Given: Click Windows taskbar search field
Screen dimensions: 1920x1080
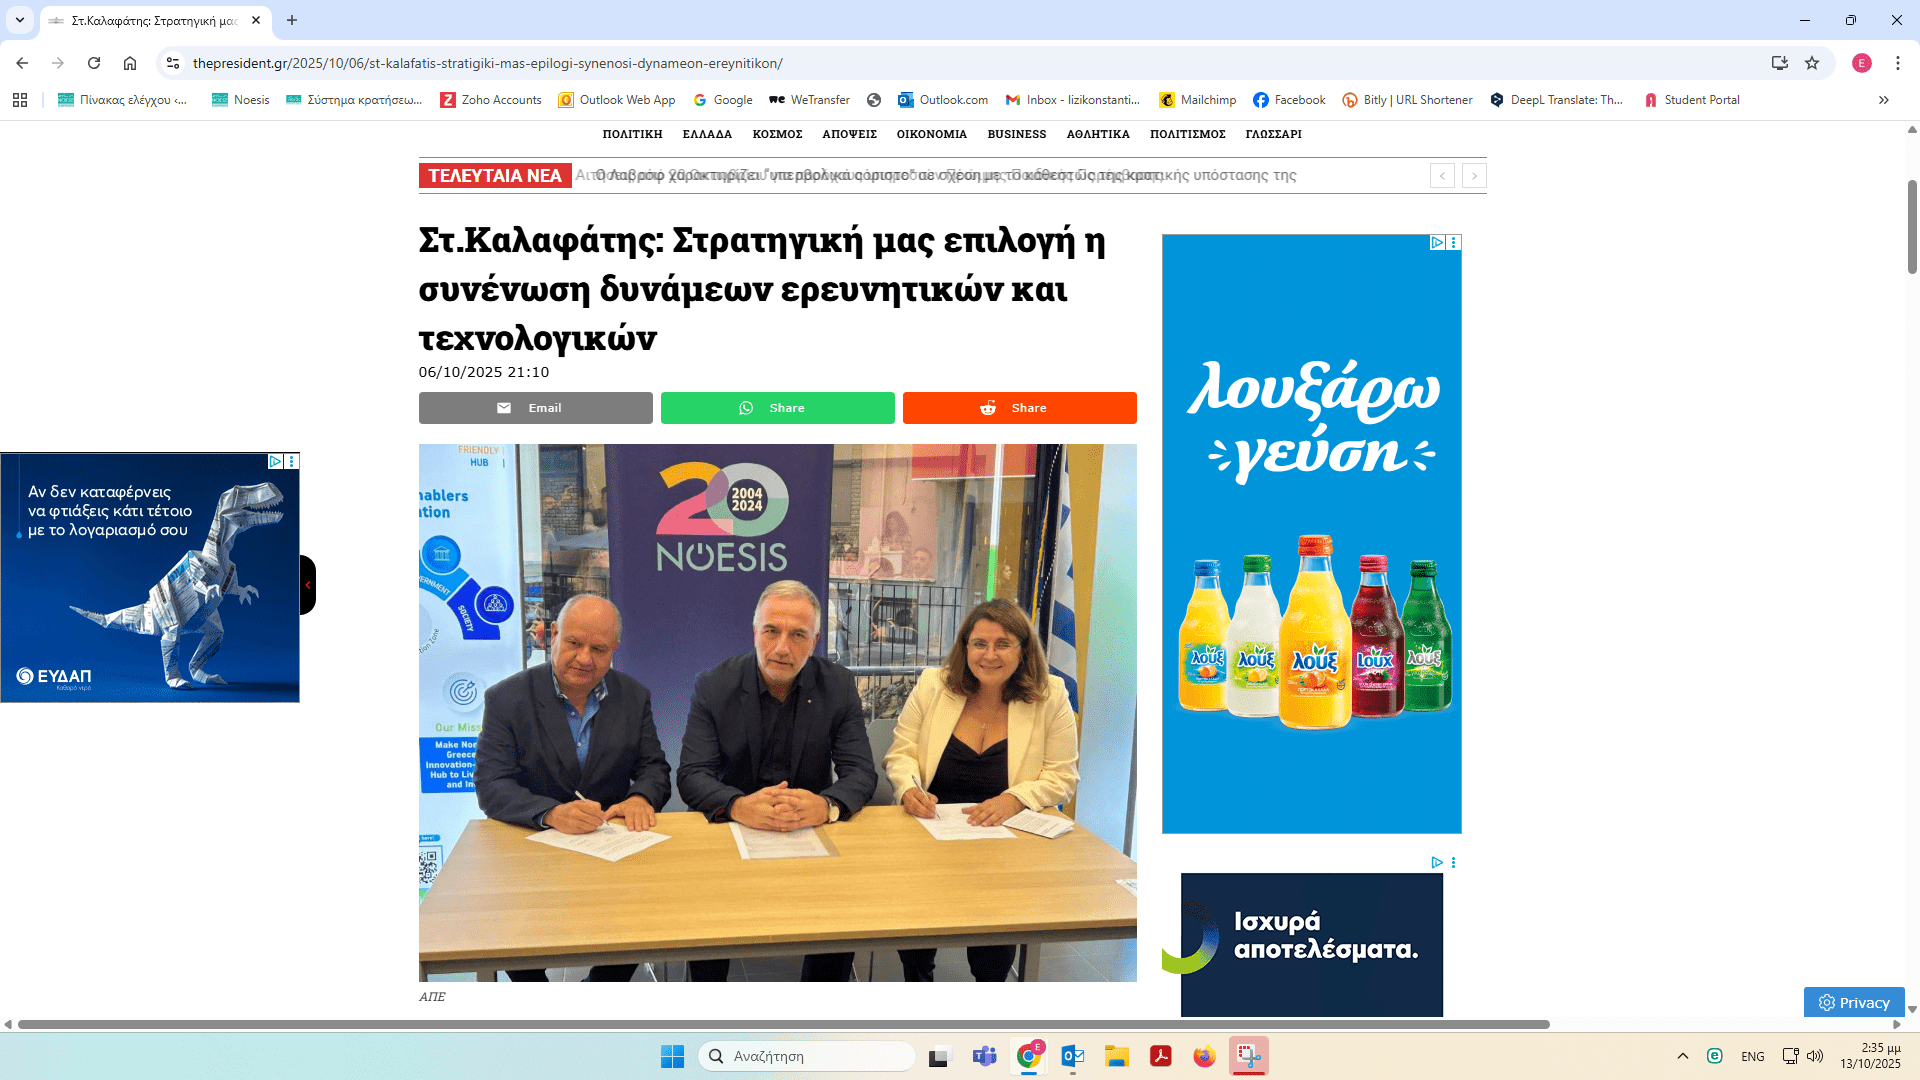Looking at the screenshot, I should click(806, 1056).
